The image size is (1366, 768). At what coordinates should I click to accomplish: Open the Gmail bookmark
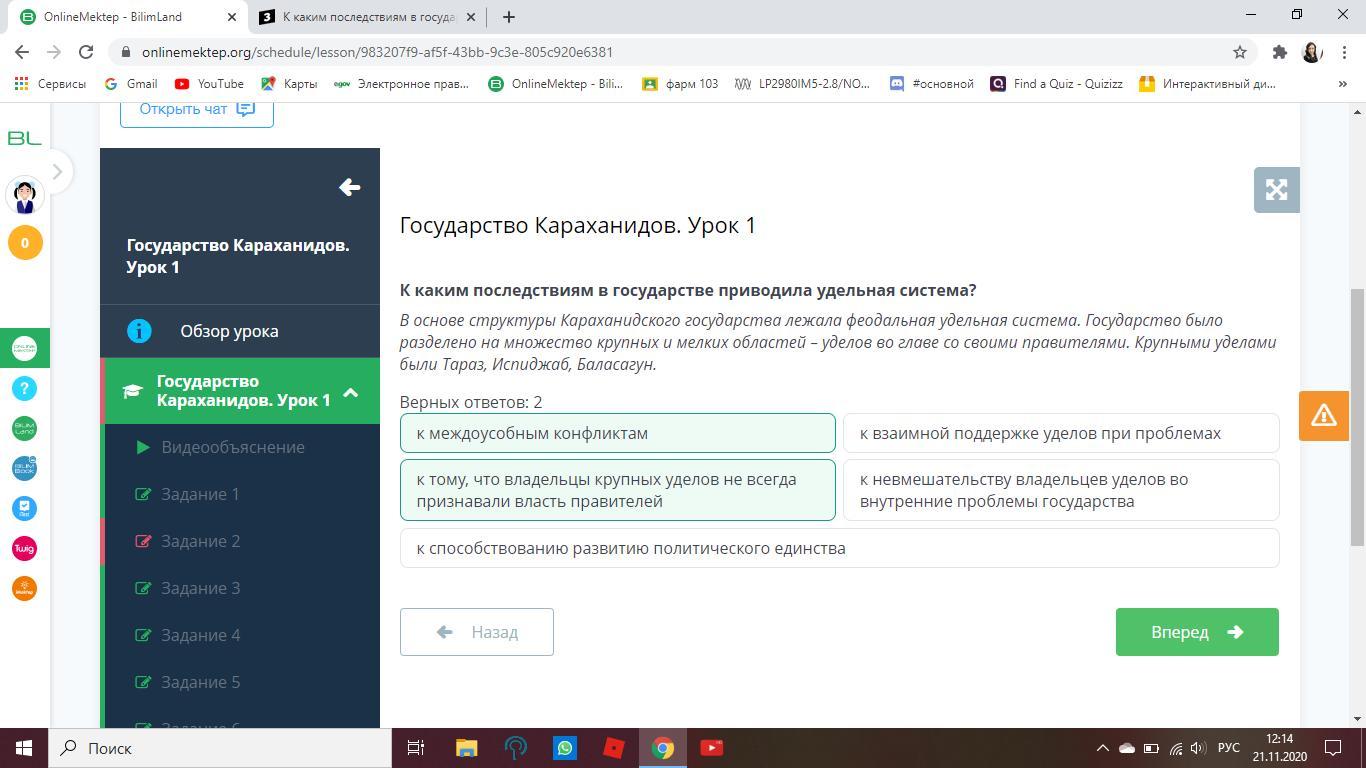point(130,84)
